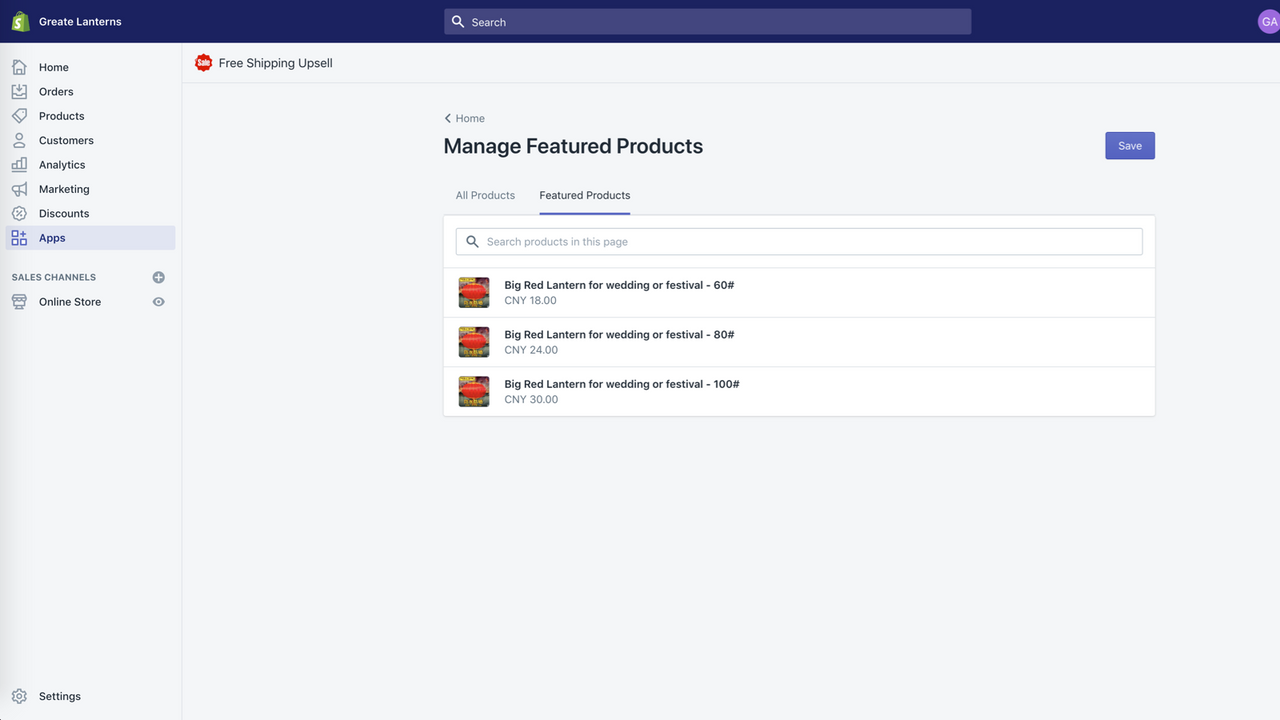Click the 100# lantern thumbnail
Screen dimensions: 1280x720
[474, 392]
